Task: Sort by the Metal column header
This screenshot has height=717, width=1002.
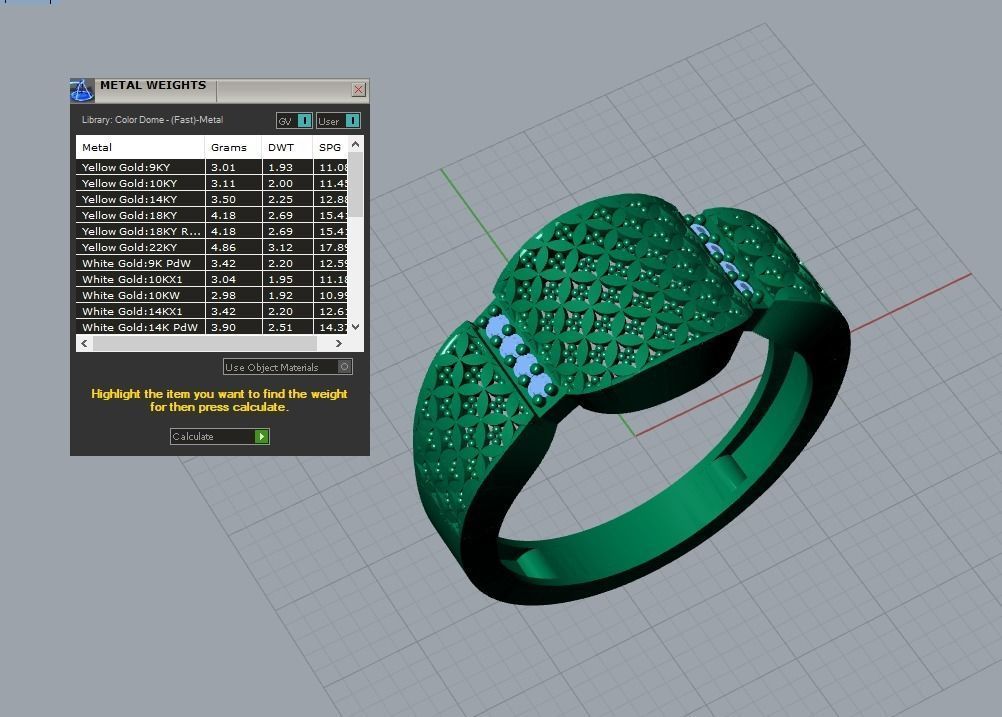Action: click(140, 147)
